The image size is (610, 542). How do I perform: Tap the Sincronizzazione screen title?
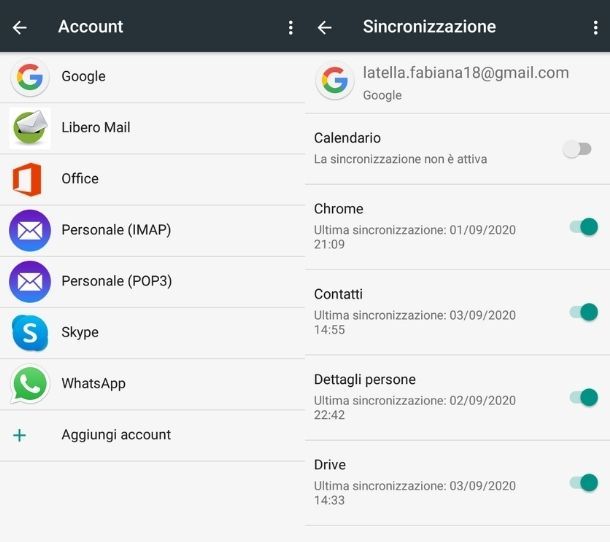click(429, 27)
